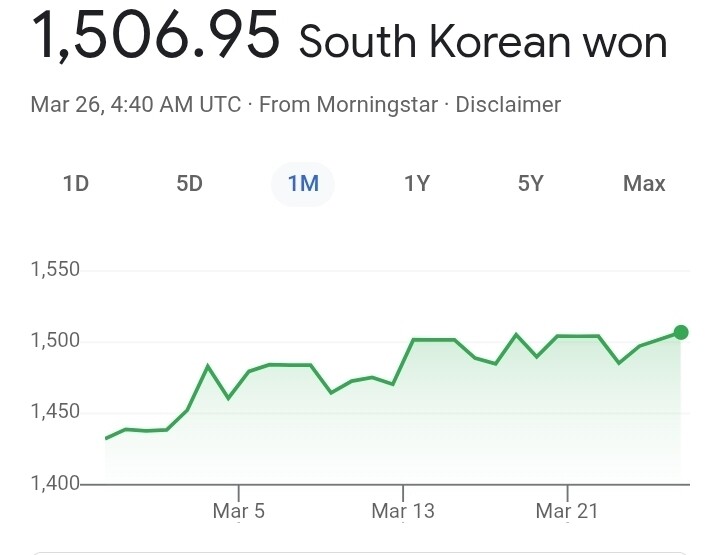Viewport: 720px width, 555px height.
Task: Switch chart to 1D range
Action: 76,184
